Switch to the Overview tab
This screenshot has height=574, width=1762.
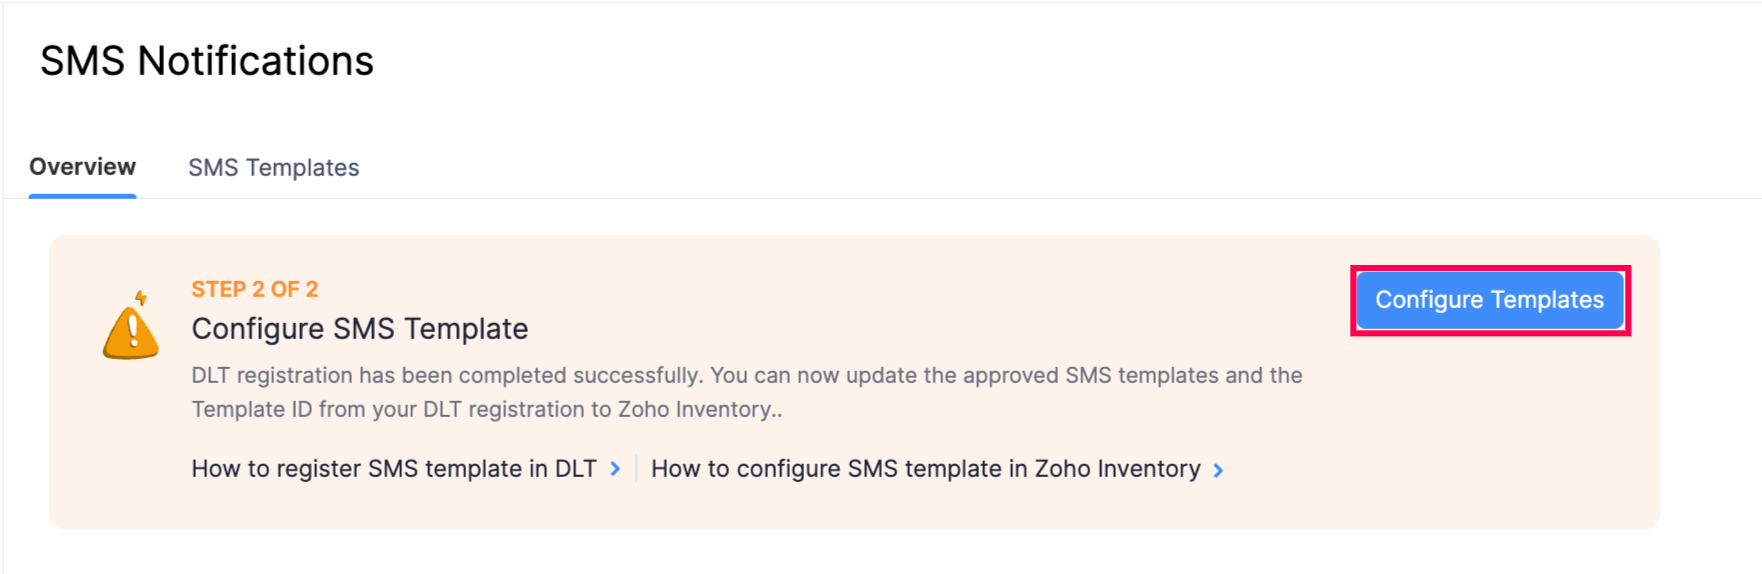[x=82, y=167]
